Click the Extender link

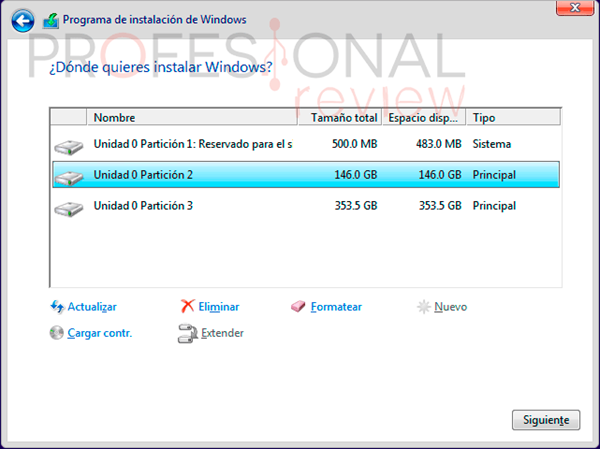click(x=222, y=333)
